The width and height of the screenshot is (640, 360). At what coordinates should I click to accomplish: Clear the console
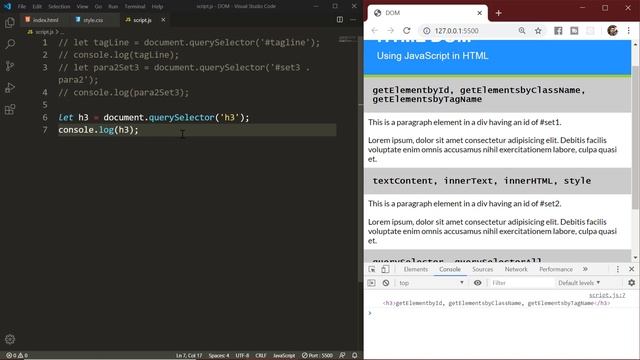click(x=386, y=283)
